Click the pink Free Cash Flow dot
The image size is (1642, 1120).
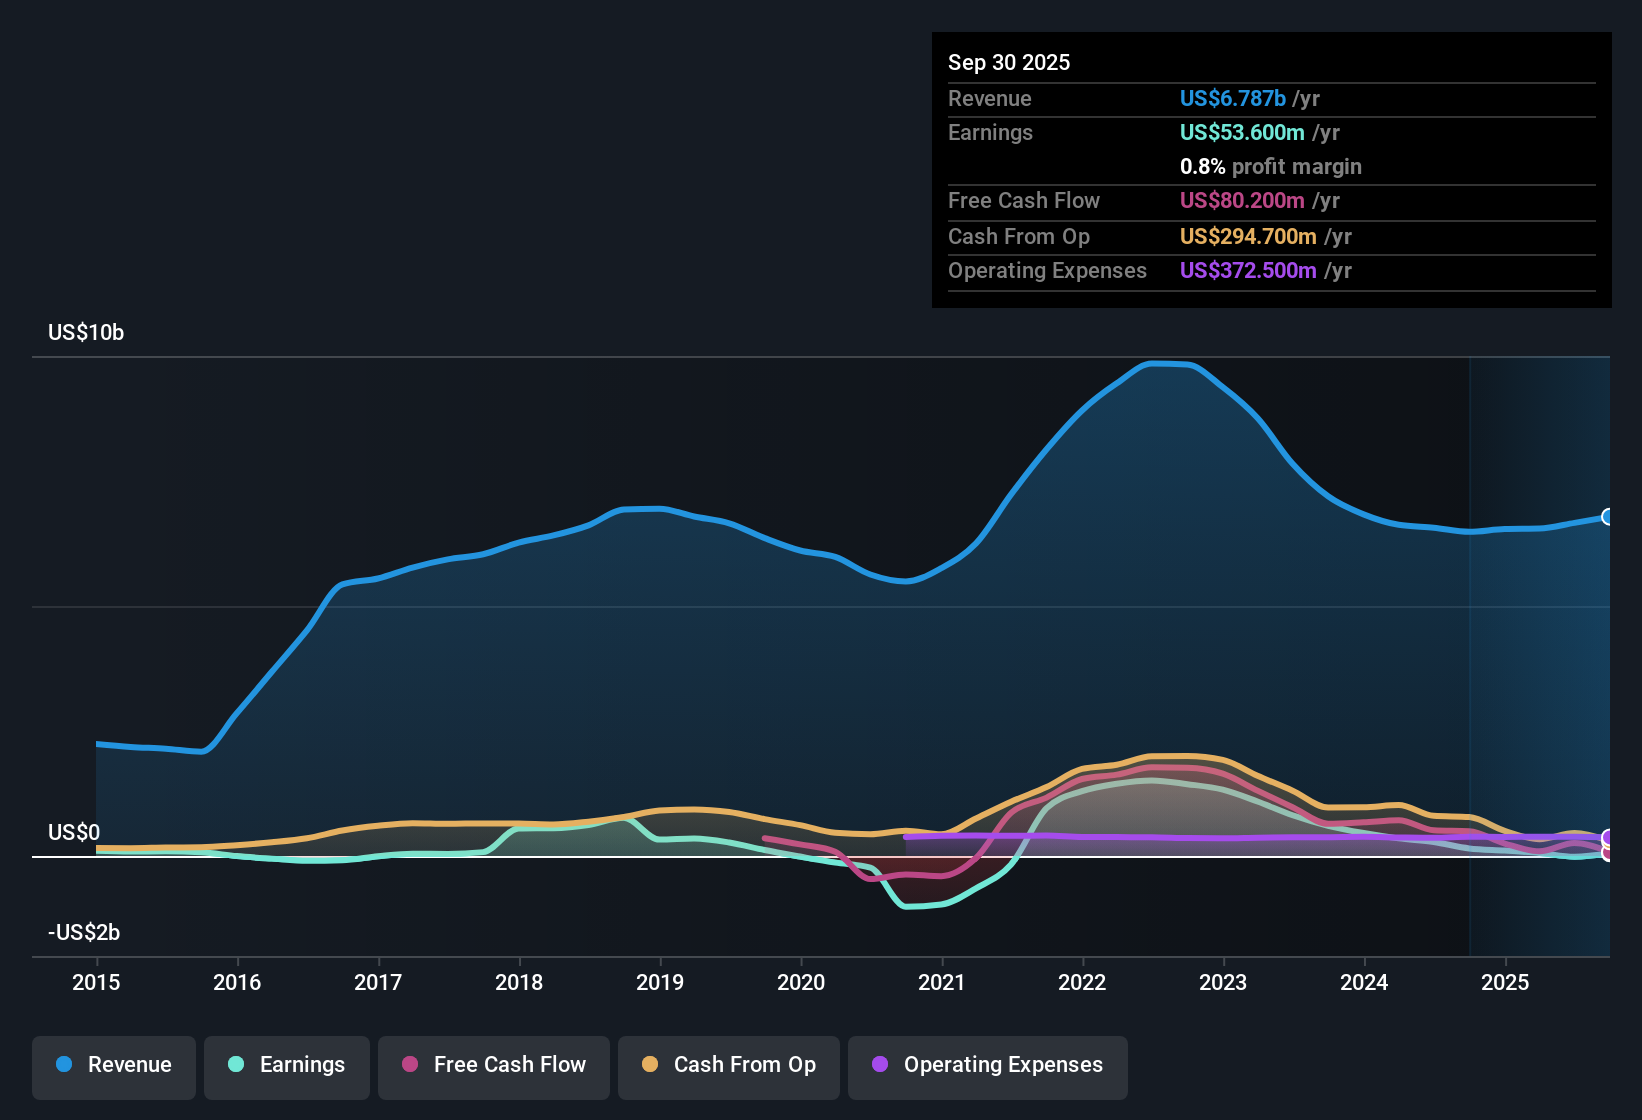coord(409,1065)
